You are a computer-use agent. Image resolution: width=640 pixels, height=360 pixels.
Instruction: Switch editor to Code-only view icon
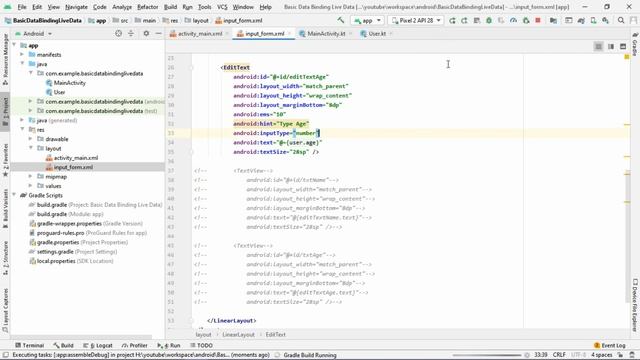click(598, 47)
